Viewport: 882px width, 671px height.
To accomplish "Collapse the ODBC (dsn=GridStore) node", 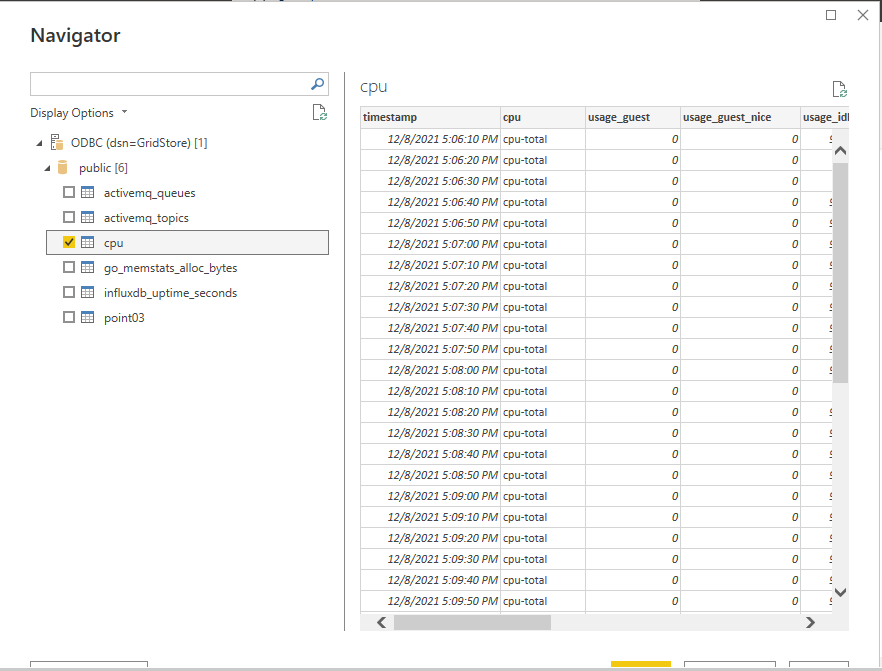I will 38,144.
